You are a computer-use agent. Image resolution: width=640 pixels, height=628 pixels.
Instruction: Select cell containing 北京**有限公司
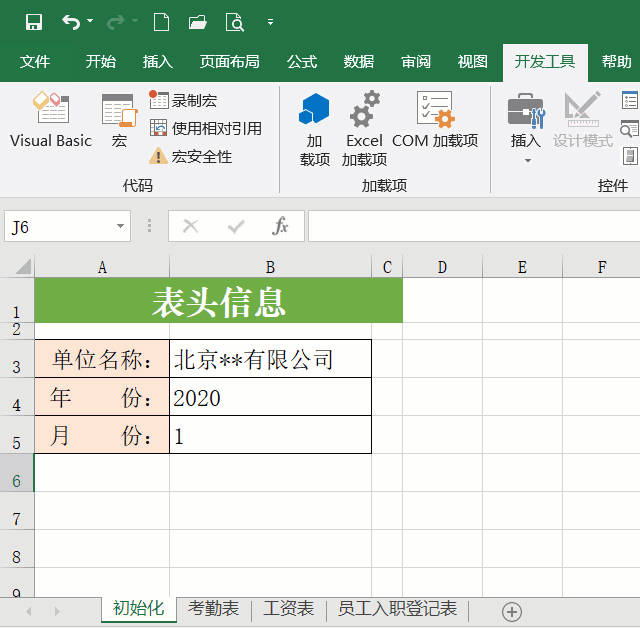click(270, 359)
